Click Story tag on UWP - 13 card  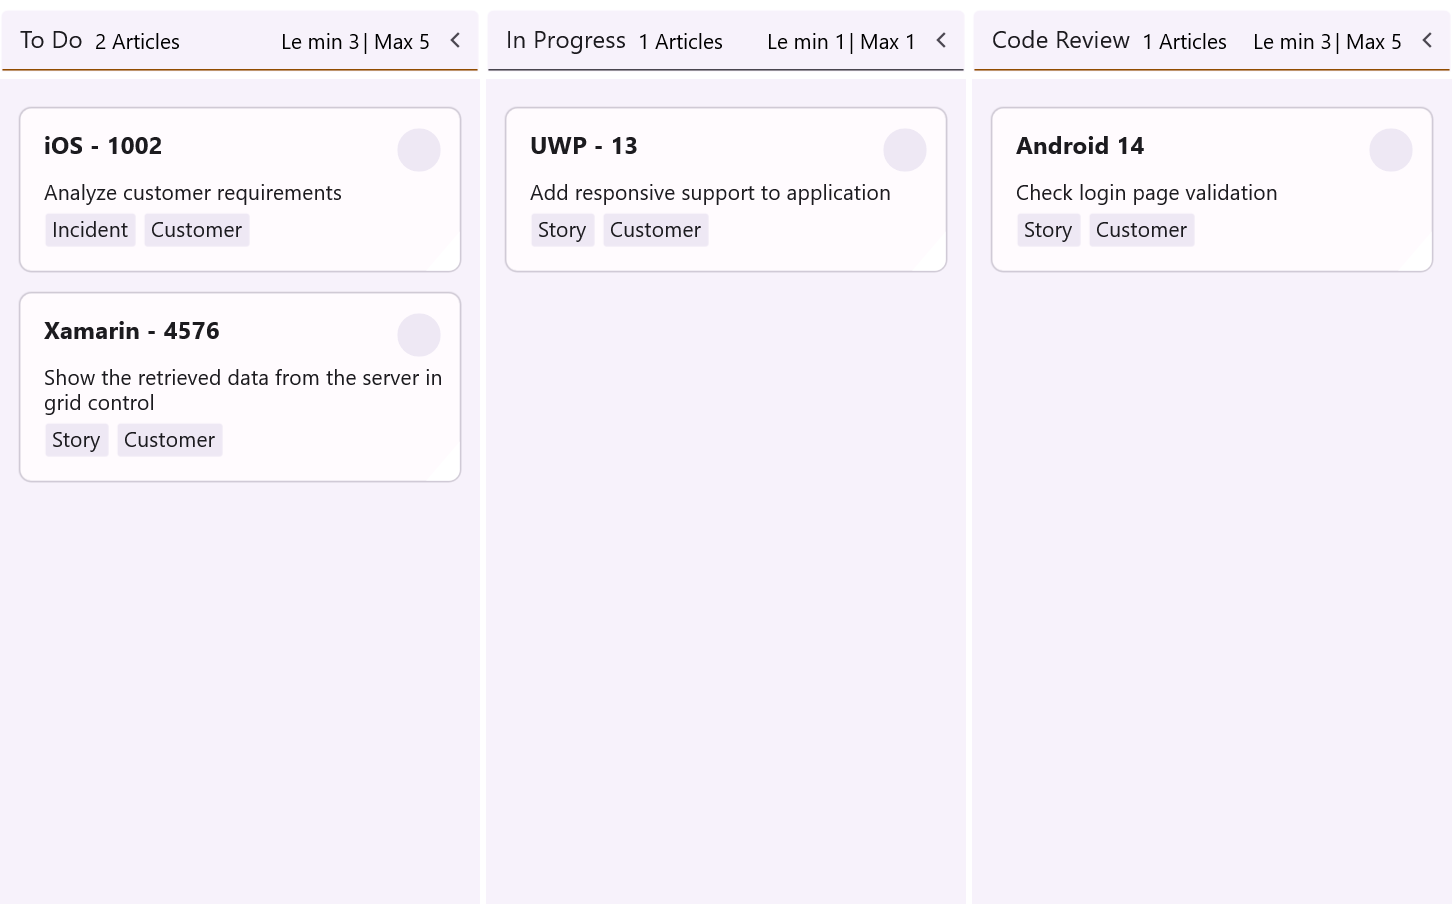coord(562,230)
